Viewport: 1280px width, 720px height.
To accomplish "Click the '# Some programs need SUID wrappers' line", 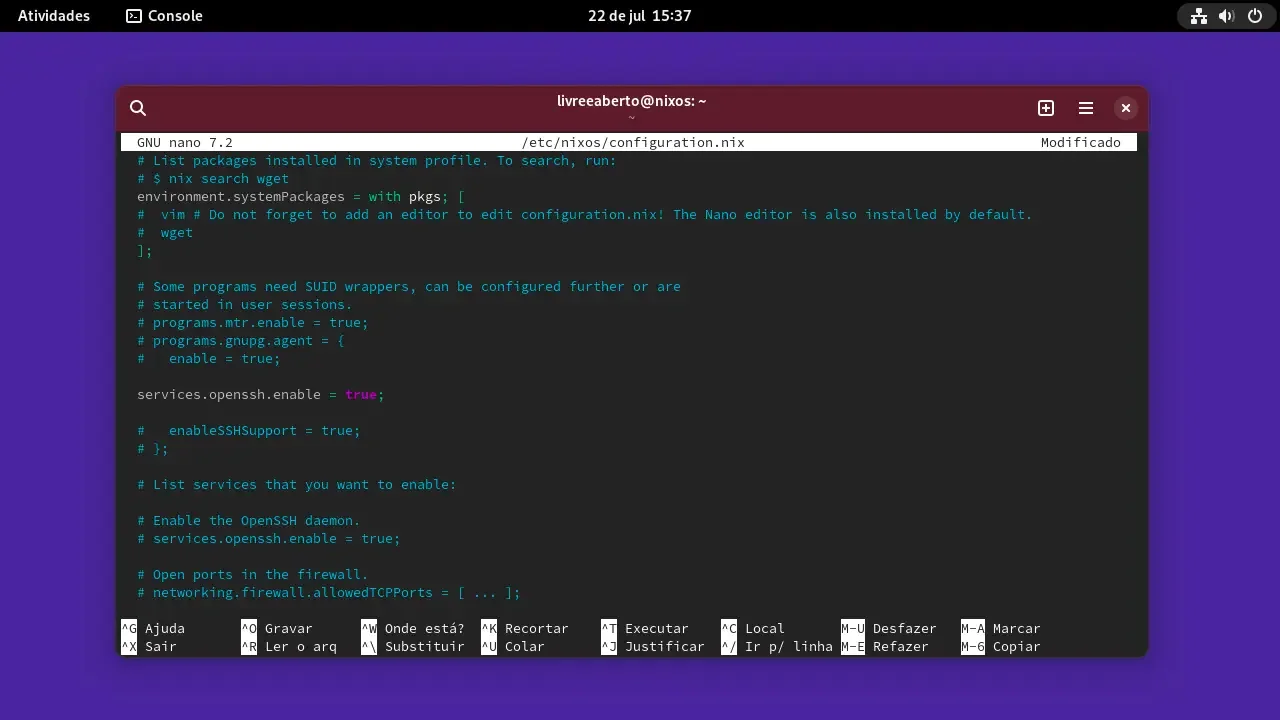I will tap(409, 287).
